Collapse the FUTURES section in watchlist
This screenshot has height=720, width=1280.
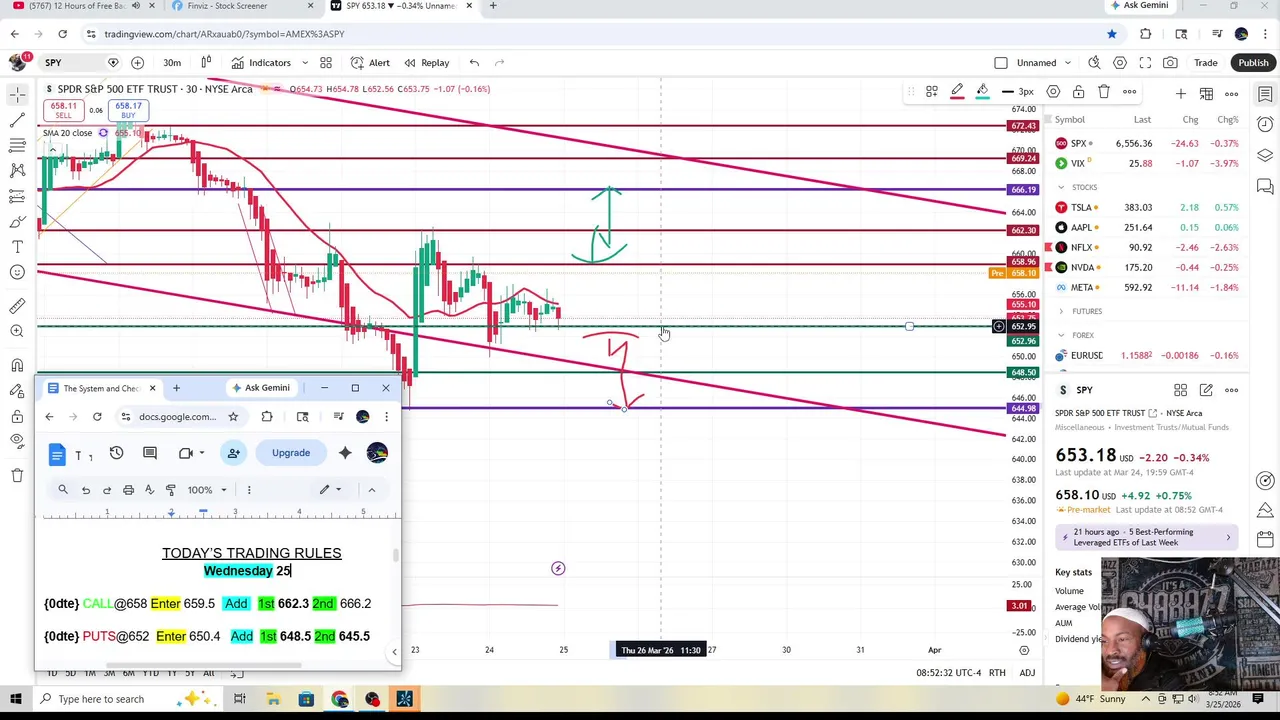pyautogui.click(x=1062, y=311)
